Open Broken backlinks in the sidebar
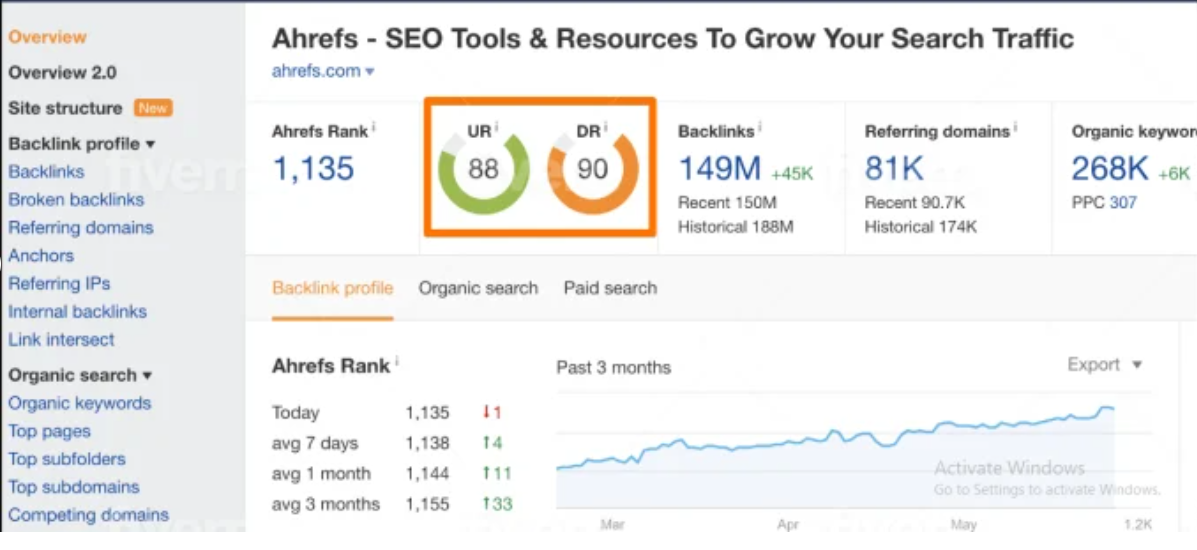Screen dimensions: 1197x550 click(x=76, y=200)
